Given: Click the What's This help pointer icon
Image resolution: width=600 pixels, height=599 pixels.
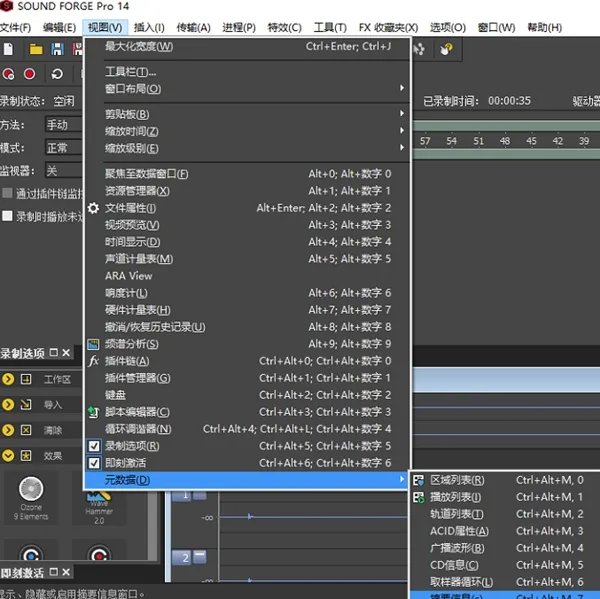Looking at the screenshot, I should click(x=446, y=49).
